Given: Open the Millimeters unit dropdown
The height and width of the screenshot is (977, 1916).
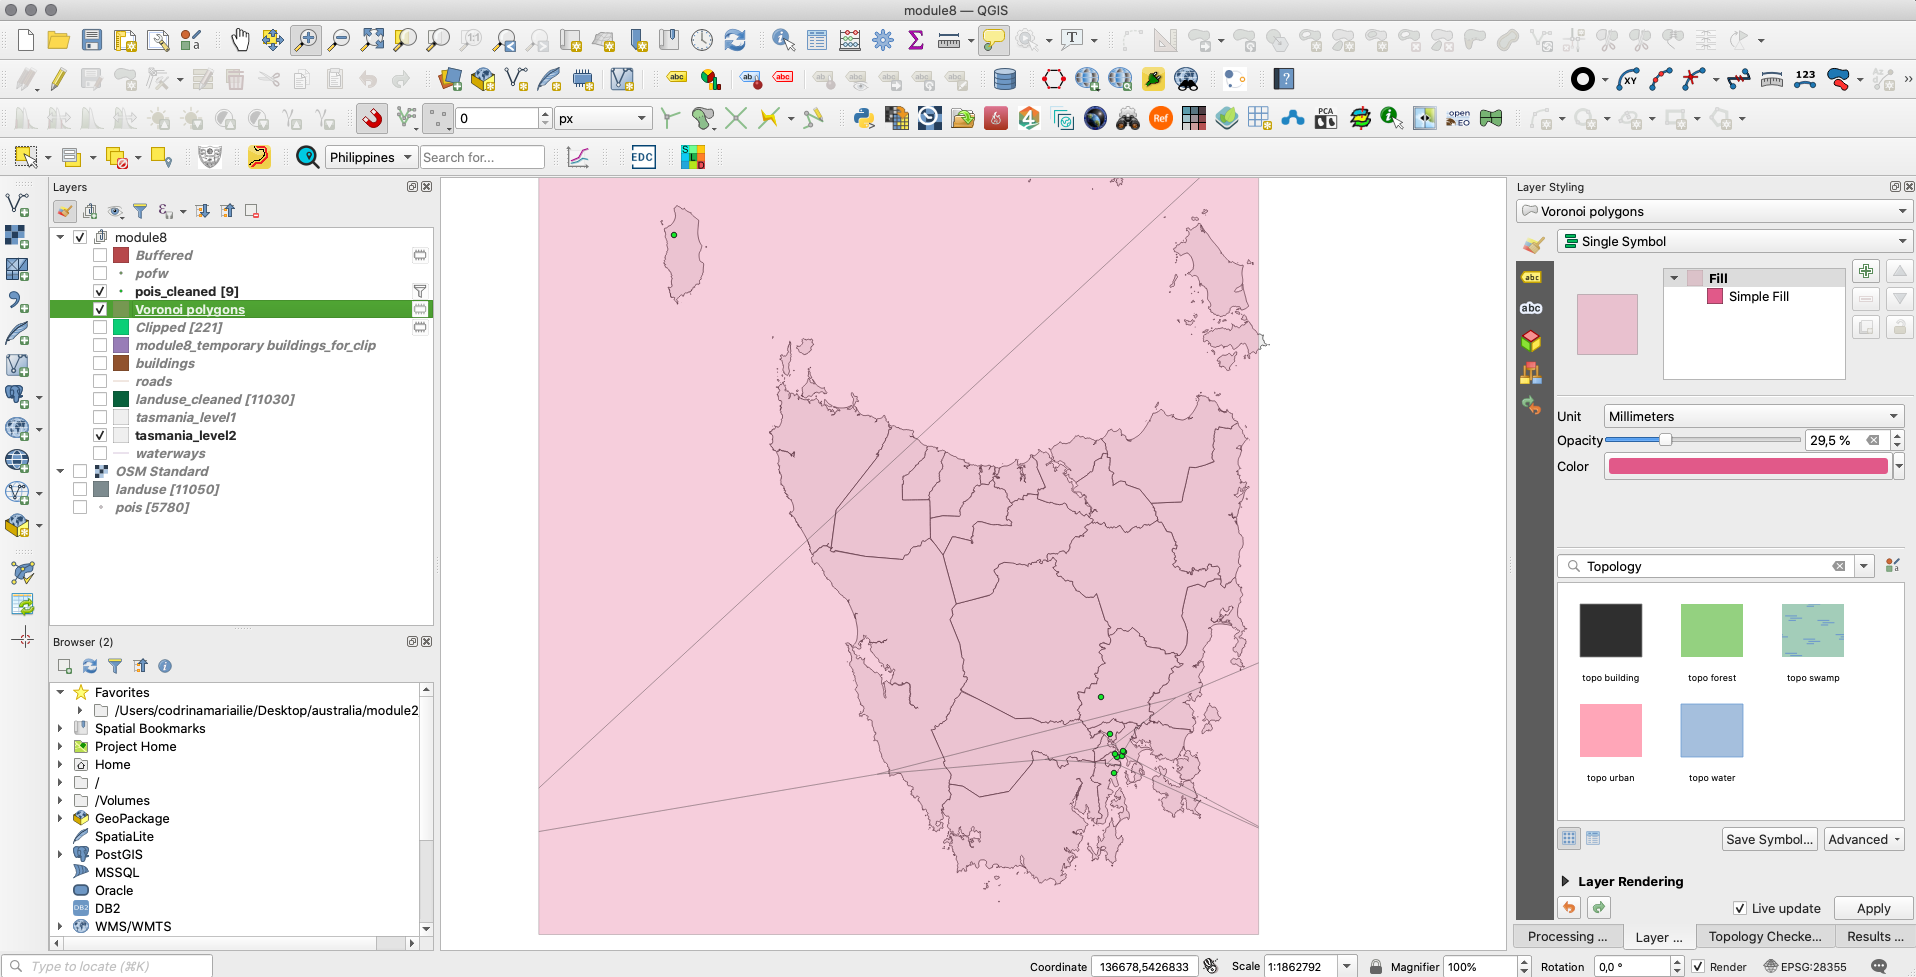Looking at the screenshot, I should point(1753,416).
